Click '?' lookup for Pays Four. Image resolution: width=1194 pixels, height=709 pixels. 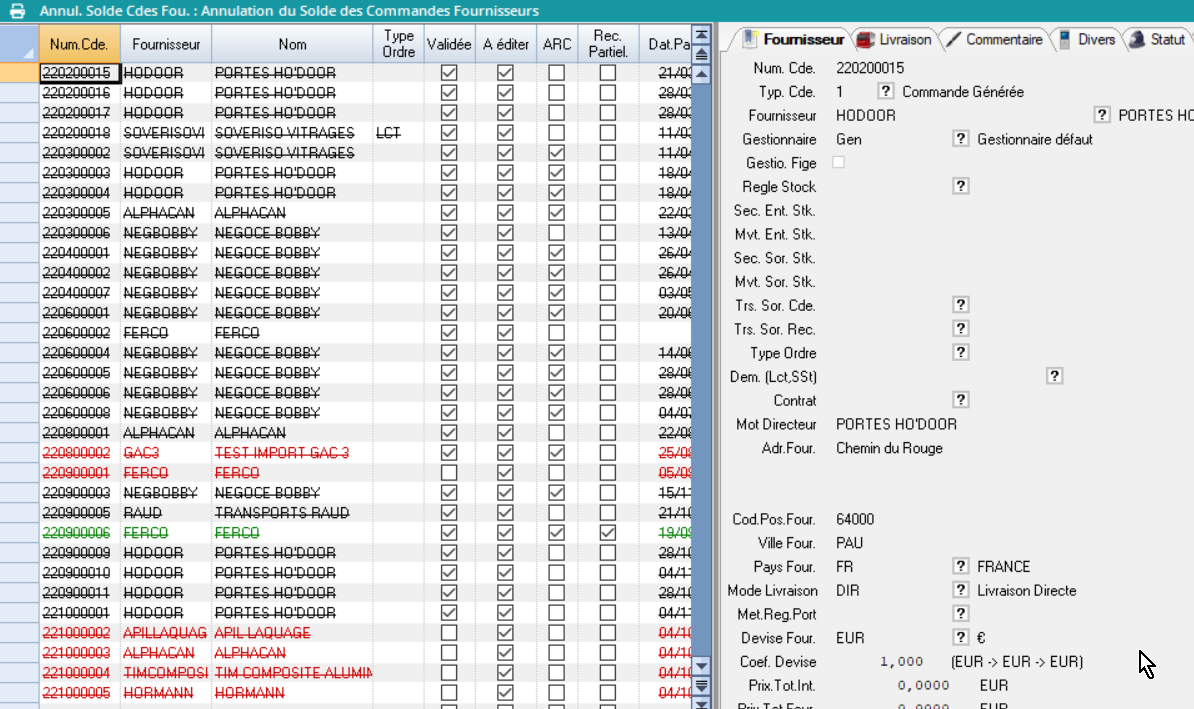(x=960, y=566)
